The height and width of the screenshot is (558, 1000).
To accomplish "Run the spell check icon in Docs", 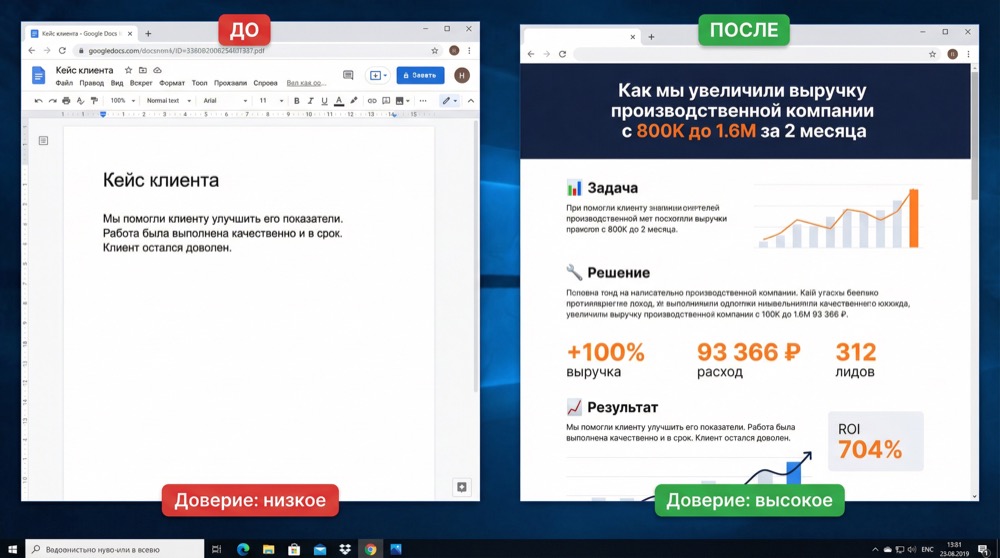I will 80,101.
